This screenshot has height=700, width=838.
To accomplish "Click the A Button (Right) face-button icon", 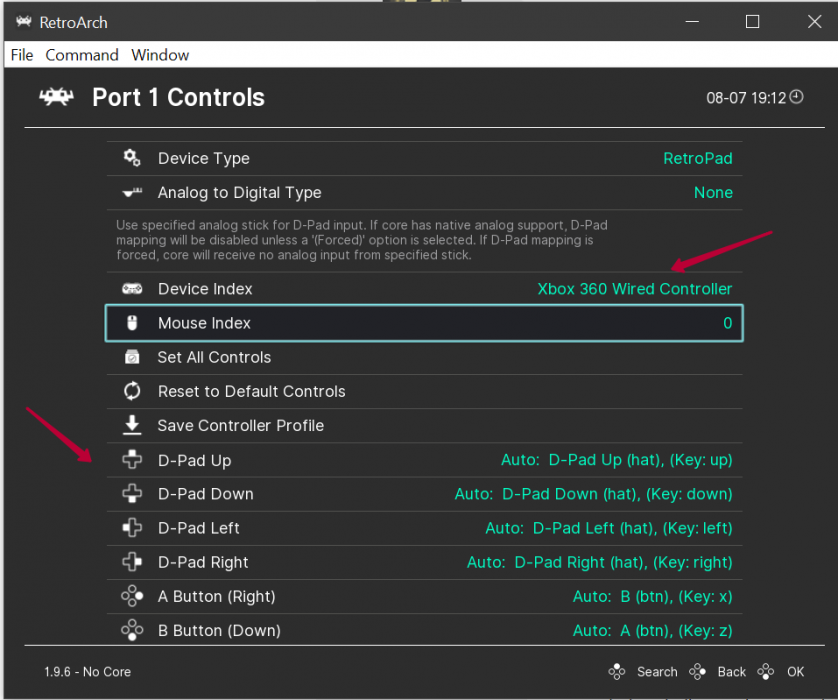I will tap(132, 596).
